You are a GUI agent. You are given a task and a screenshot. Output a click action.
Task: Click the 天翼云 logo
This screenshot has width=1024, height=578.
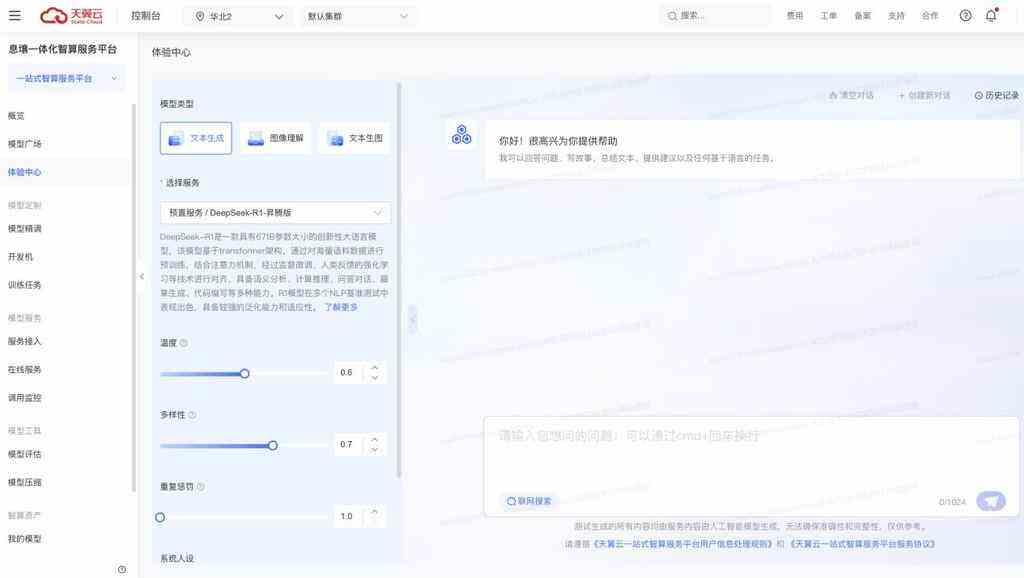[71, 16]
